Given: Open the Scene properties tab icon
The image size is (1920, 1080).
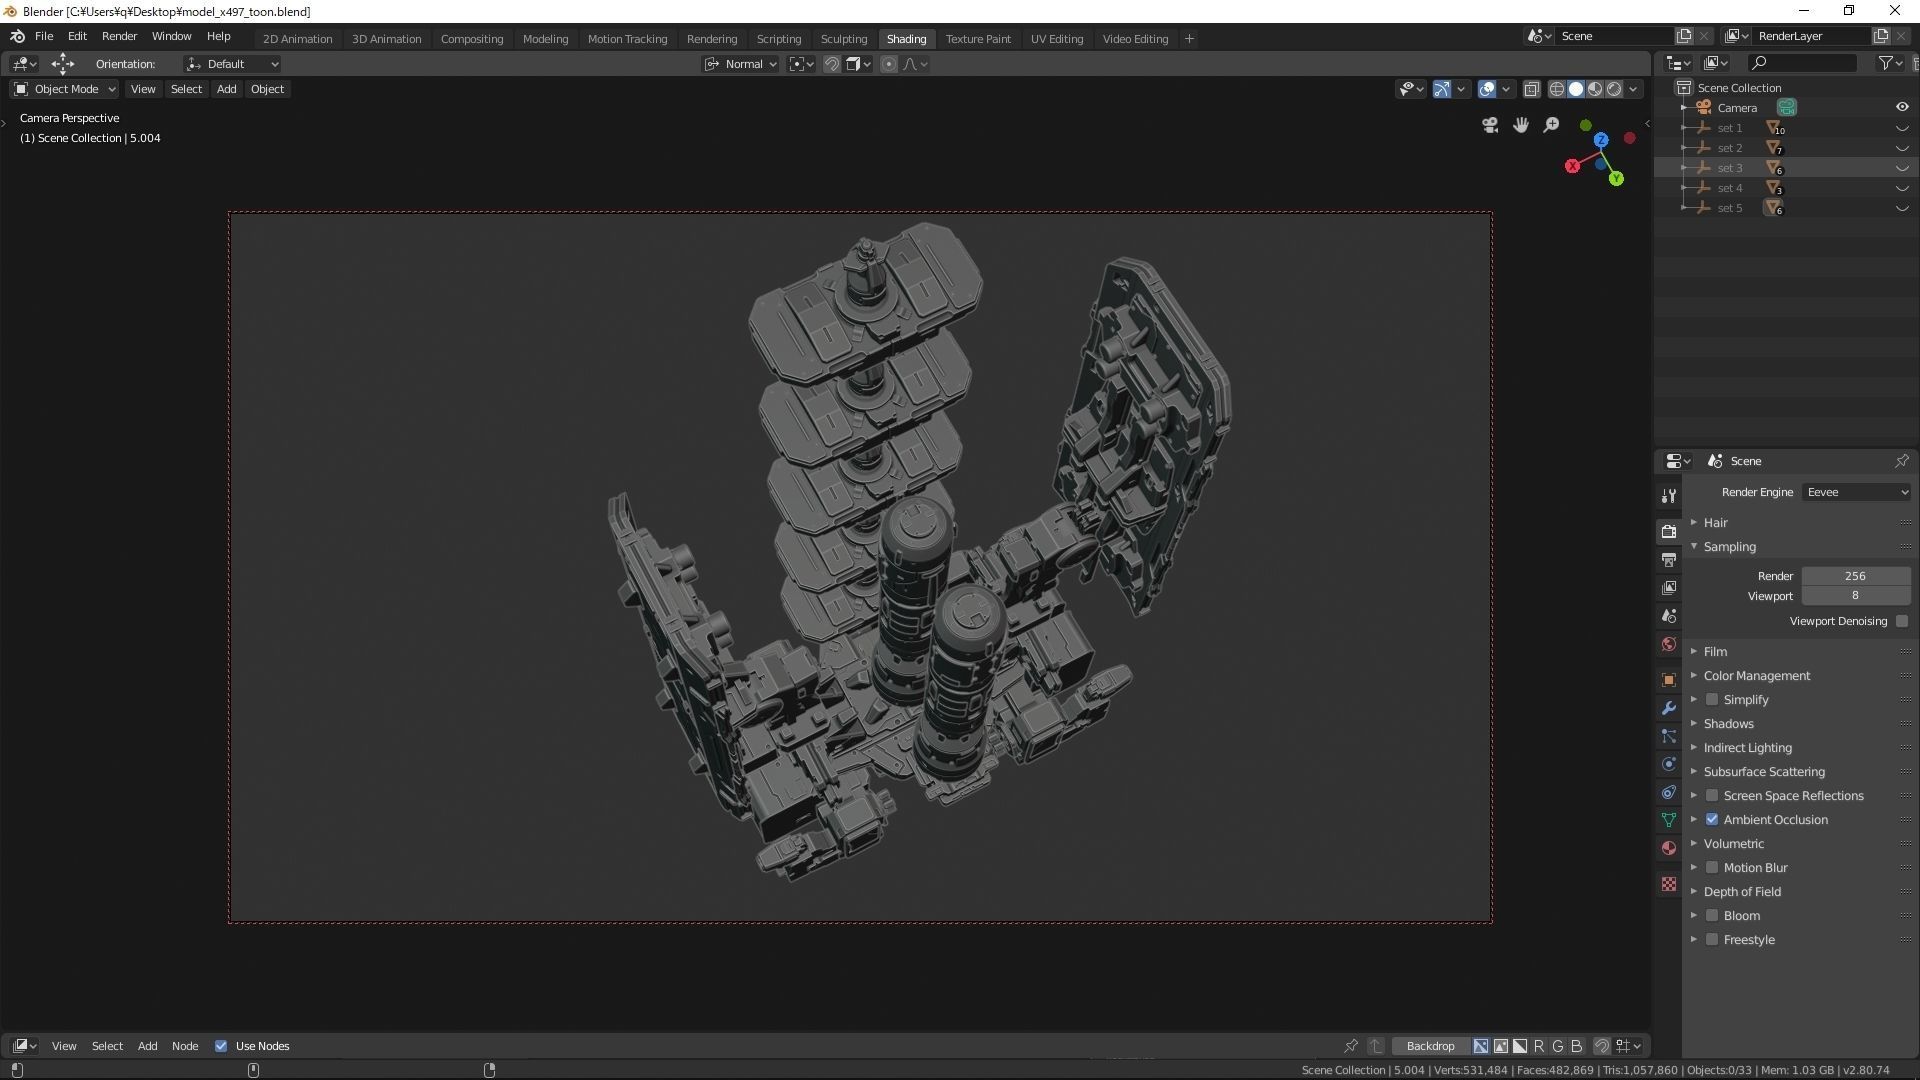Looking at the screenshot, I should pyautogui.click(x=1668, y=615).
